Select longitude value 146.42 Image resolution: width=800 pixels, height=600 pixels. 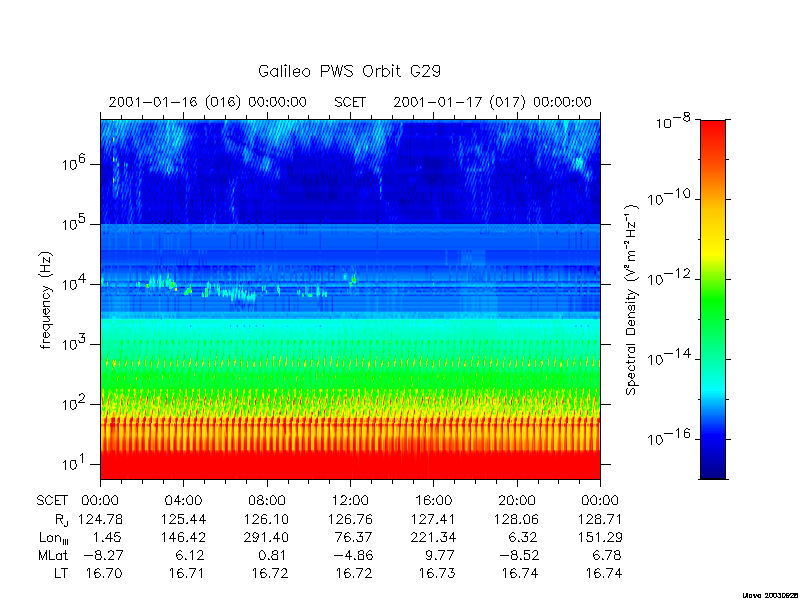(x=184, y=537)
